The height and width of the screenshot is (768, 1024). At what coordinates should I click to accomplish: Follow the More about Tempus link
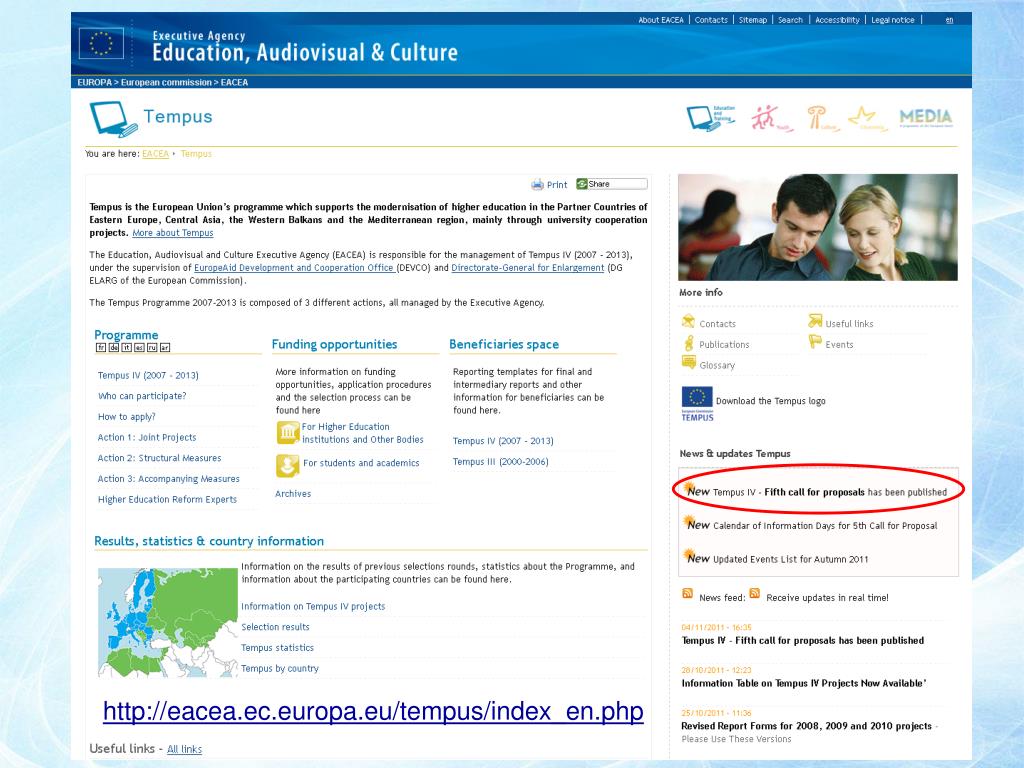pyautogui.click(x=173, y=233)
